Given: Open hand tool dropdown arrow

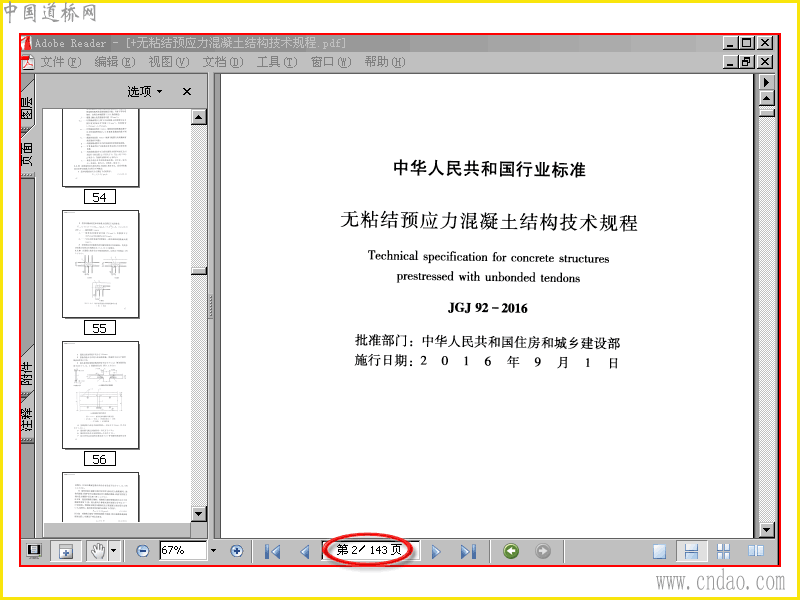Looking at the screenshot, I should click(x=114, y=551).
